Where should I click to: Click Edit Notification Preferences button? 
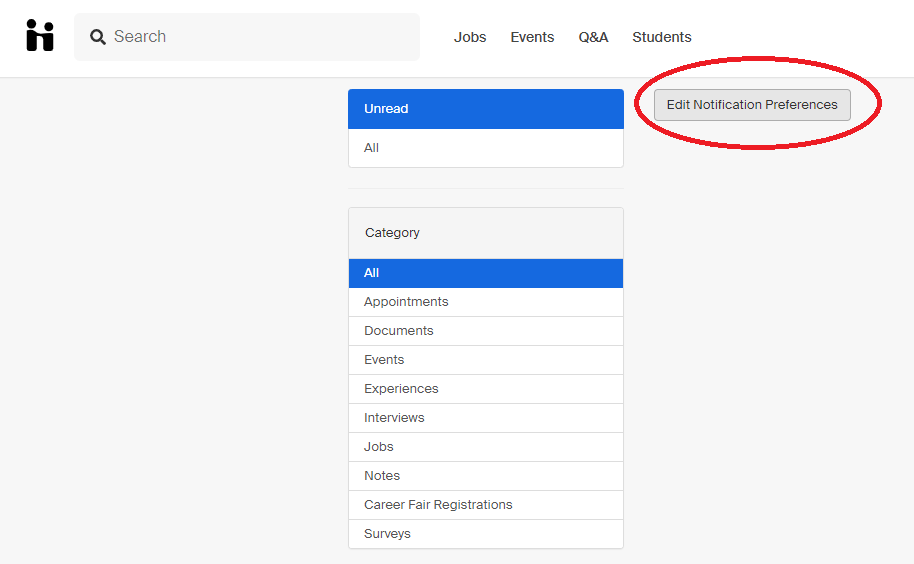click(752, 105)
